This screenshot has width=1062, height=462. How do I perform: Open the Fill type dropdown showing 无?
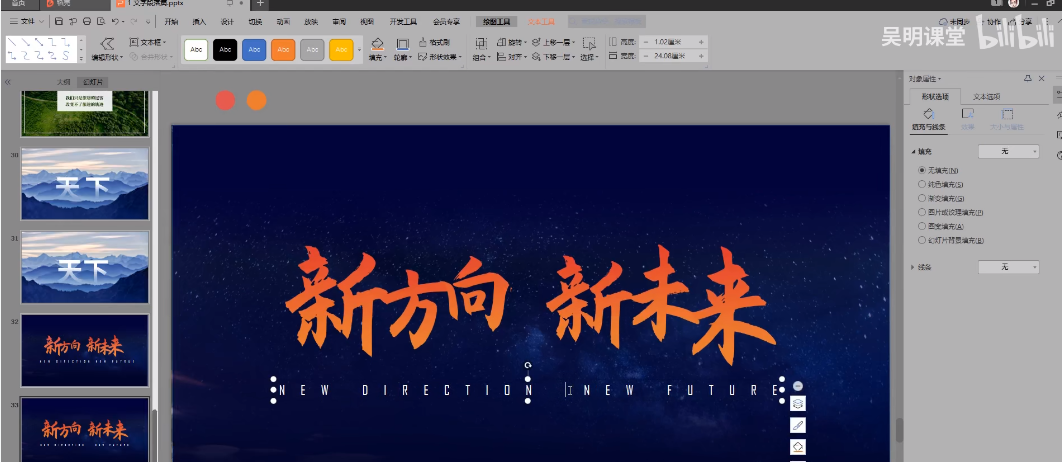pyautogui.click(x=1008, y=152)
